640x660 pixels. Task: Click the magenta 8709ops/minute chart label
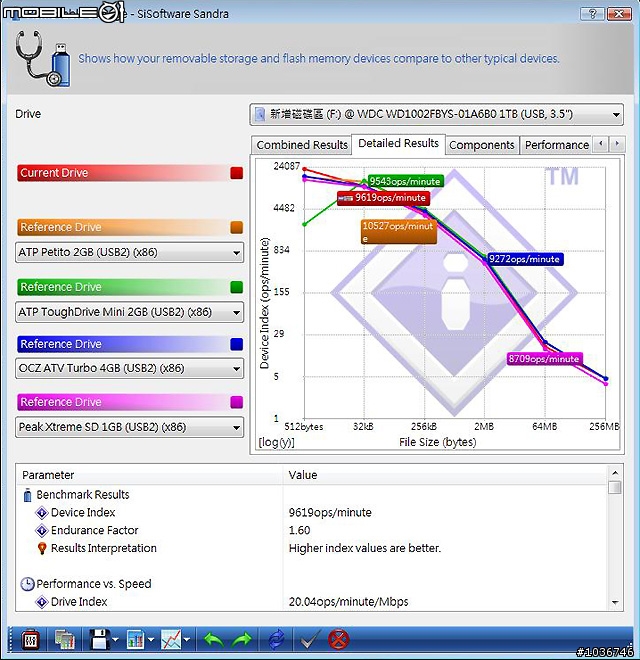tap(544, 359)
